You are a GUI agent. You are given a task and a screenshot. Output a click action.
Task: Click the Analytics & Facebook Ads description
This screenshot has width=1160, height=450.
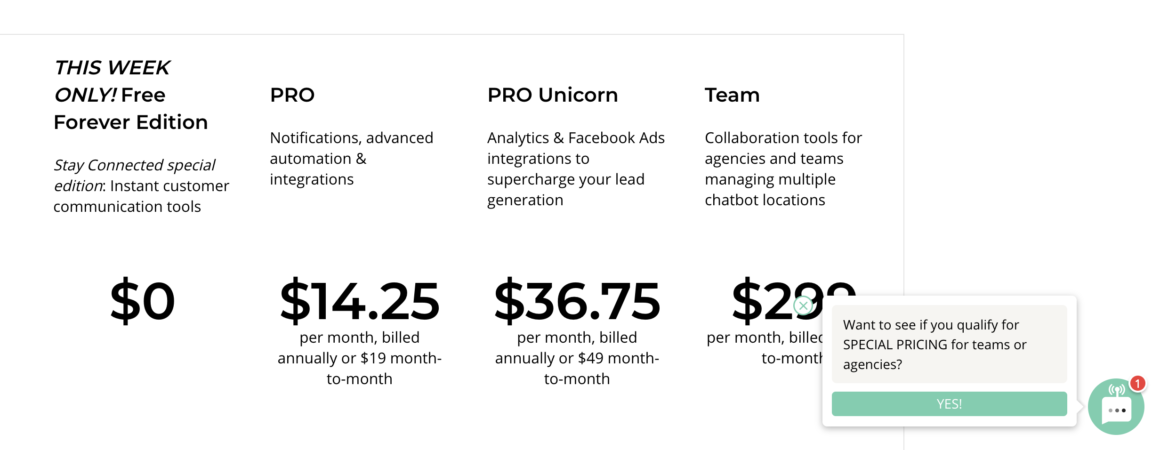click(576, 169)
